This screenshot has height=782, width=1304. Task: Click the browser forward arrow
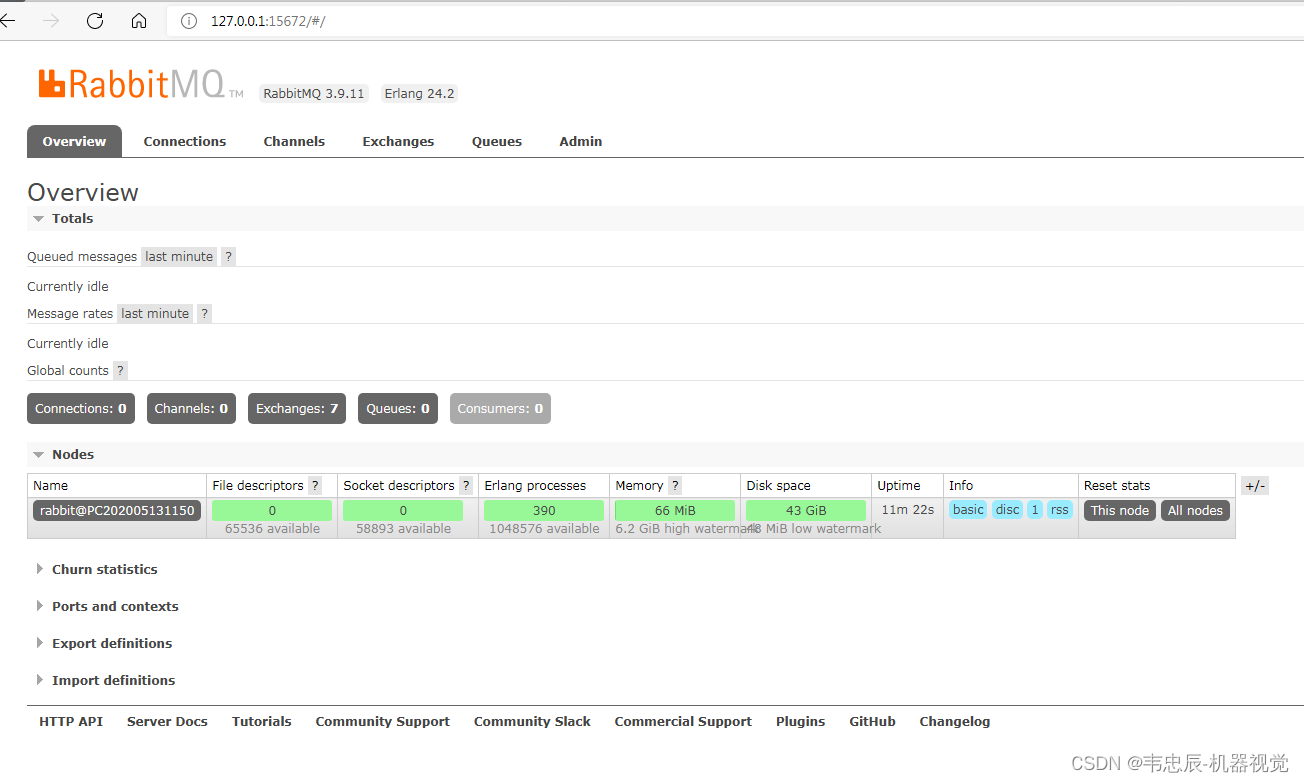click(52, 21)
